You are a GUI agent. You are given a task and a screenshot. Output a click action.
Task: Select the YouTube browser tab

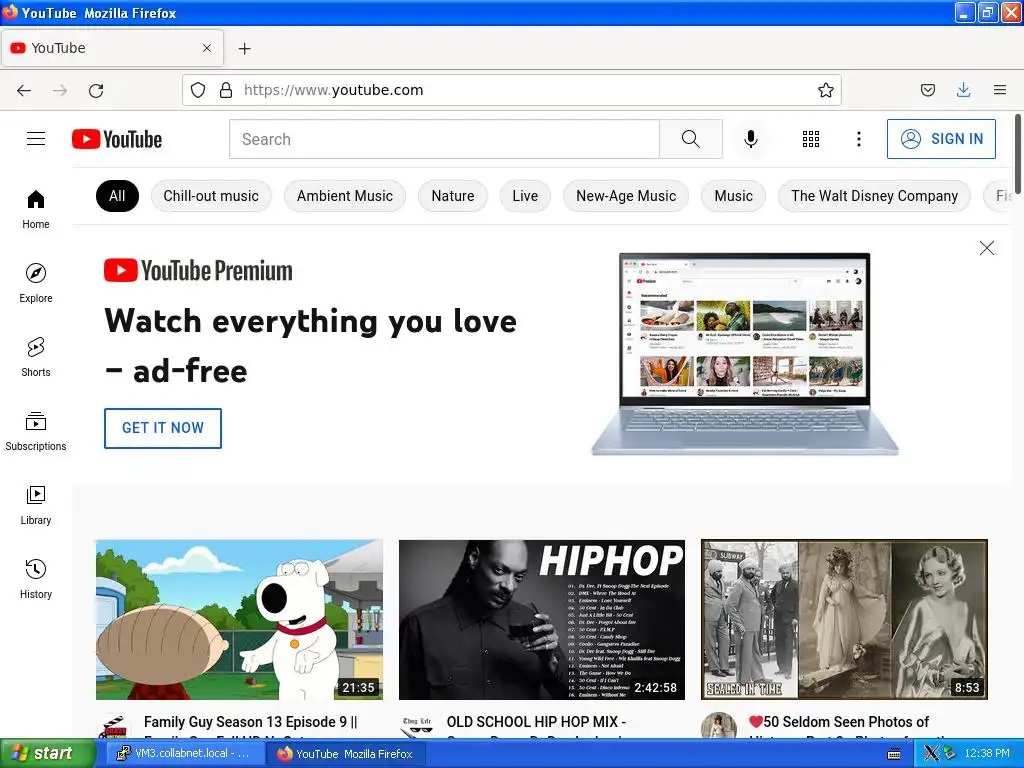point(112,48)
